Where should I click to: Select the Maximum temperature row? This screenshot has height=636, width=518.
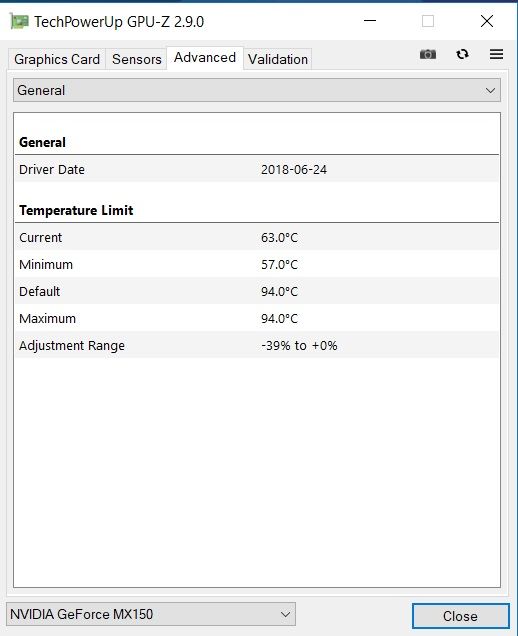point(257,318)
